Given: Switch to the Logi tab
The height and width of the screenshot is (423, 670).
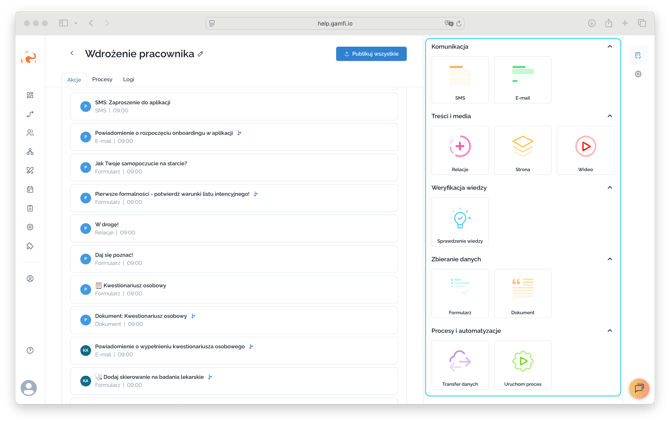Looking at the screenshot, I should (x=128, y=79).
